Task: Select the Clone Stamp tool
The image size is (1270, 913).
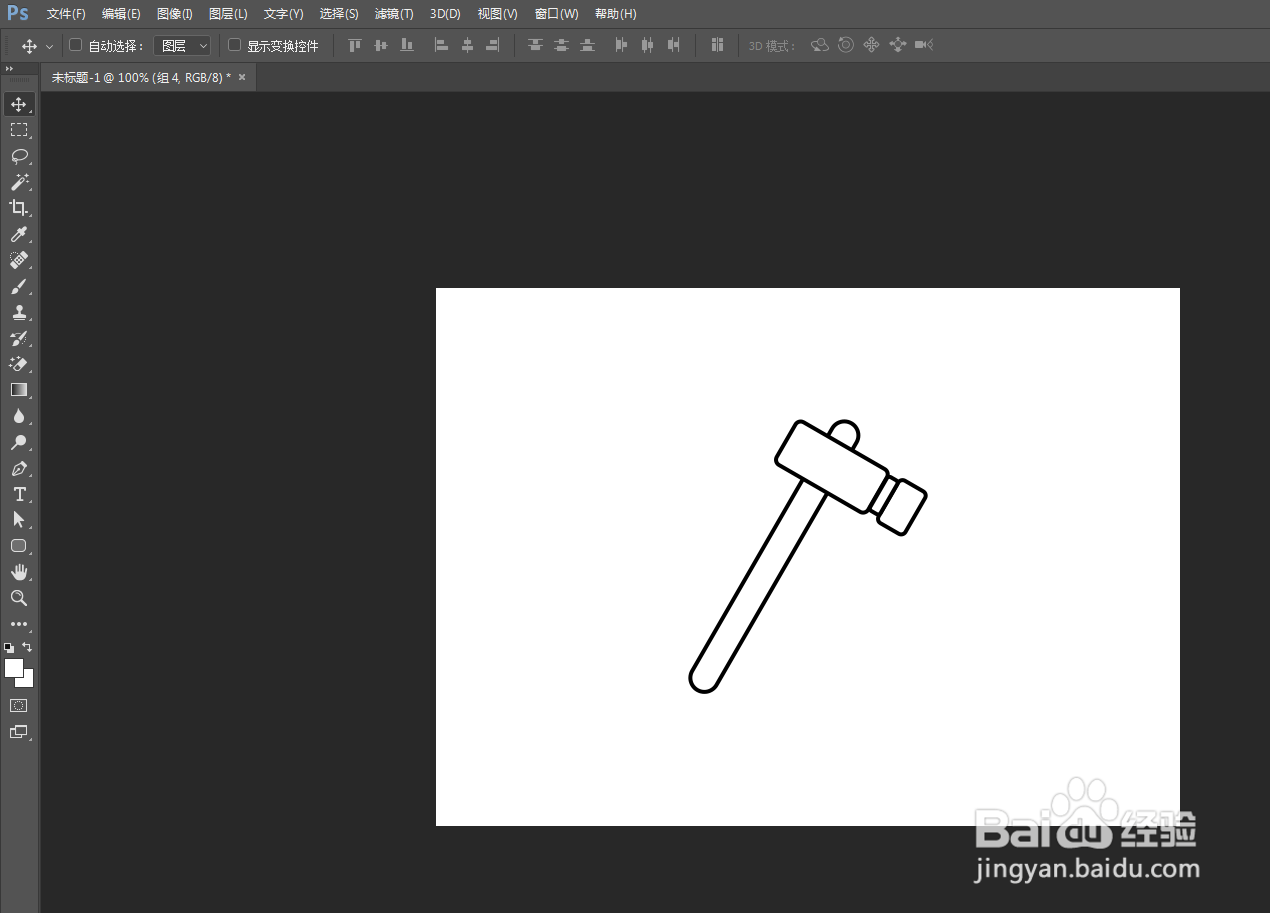Action: tap(19, 312)
